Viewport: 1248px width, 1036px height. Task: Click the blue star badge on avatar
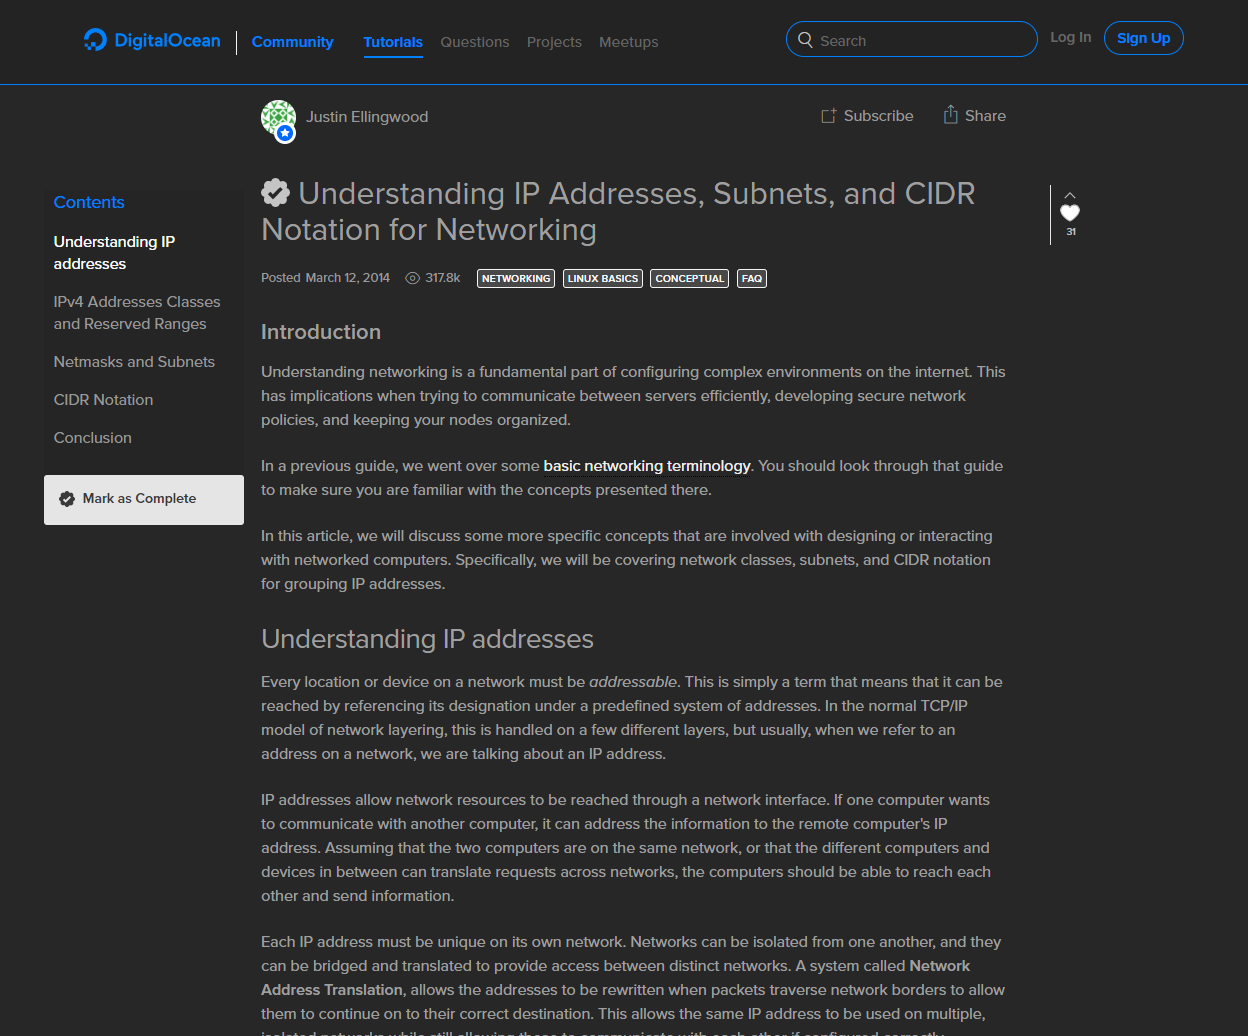285,133
